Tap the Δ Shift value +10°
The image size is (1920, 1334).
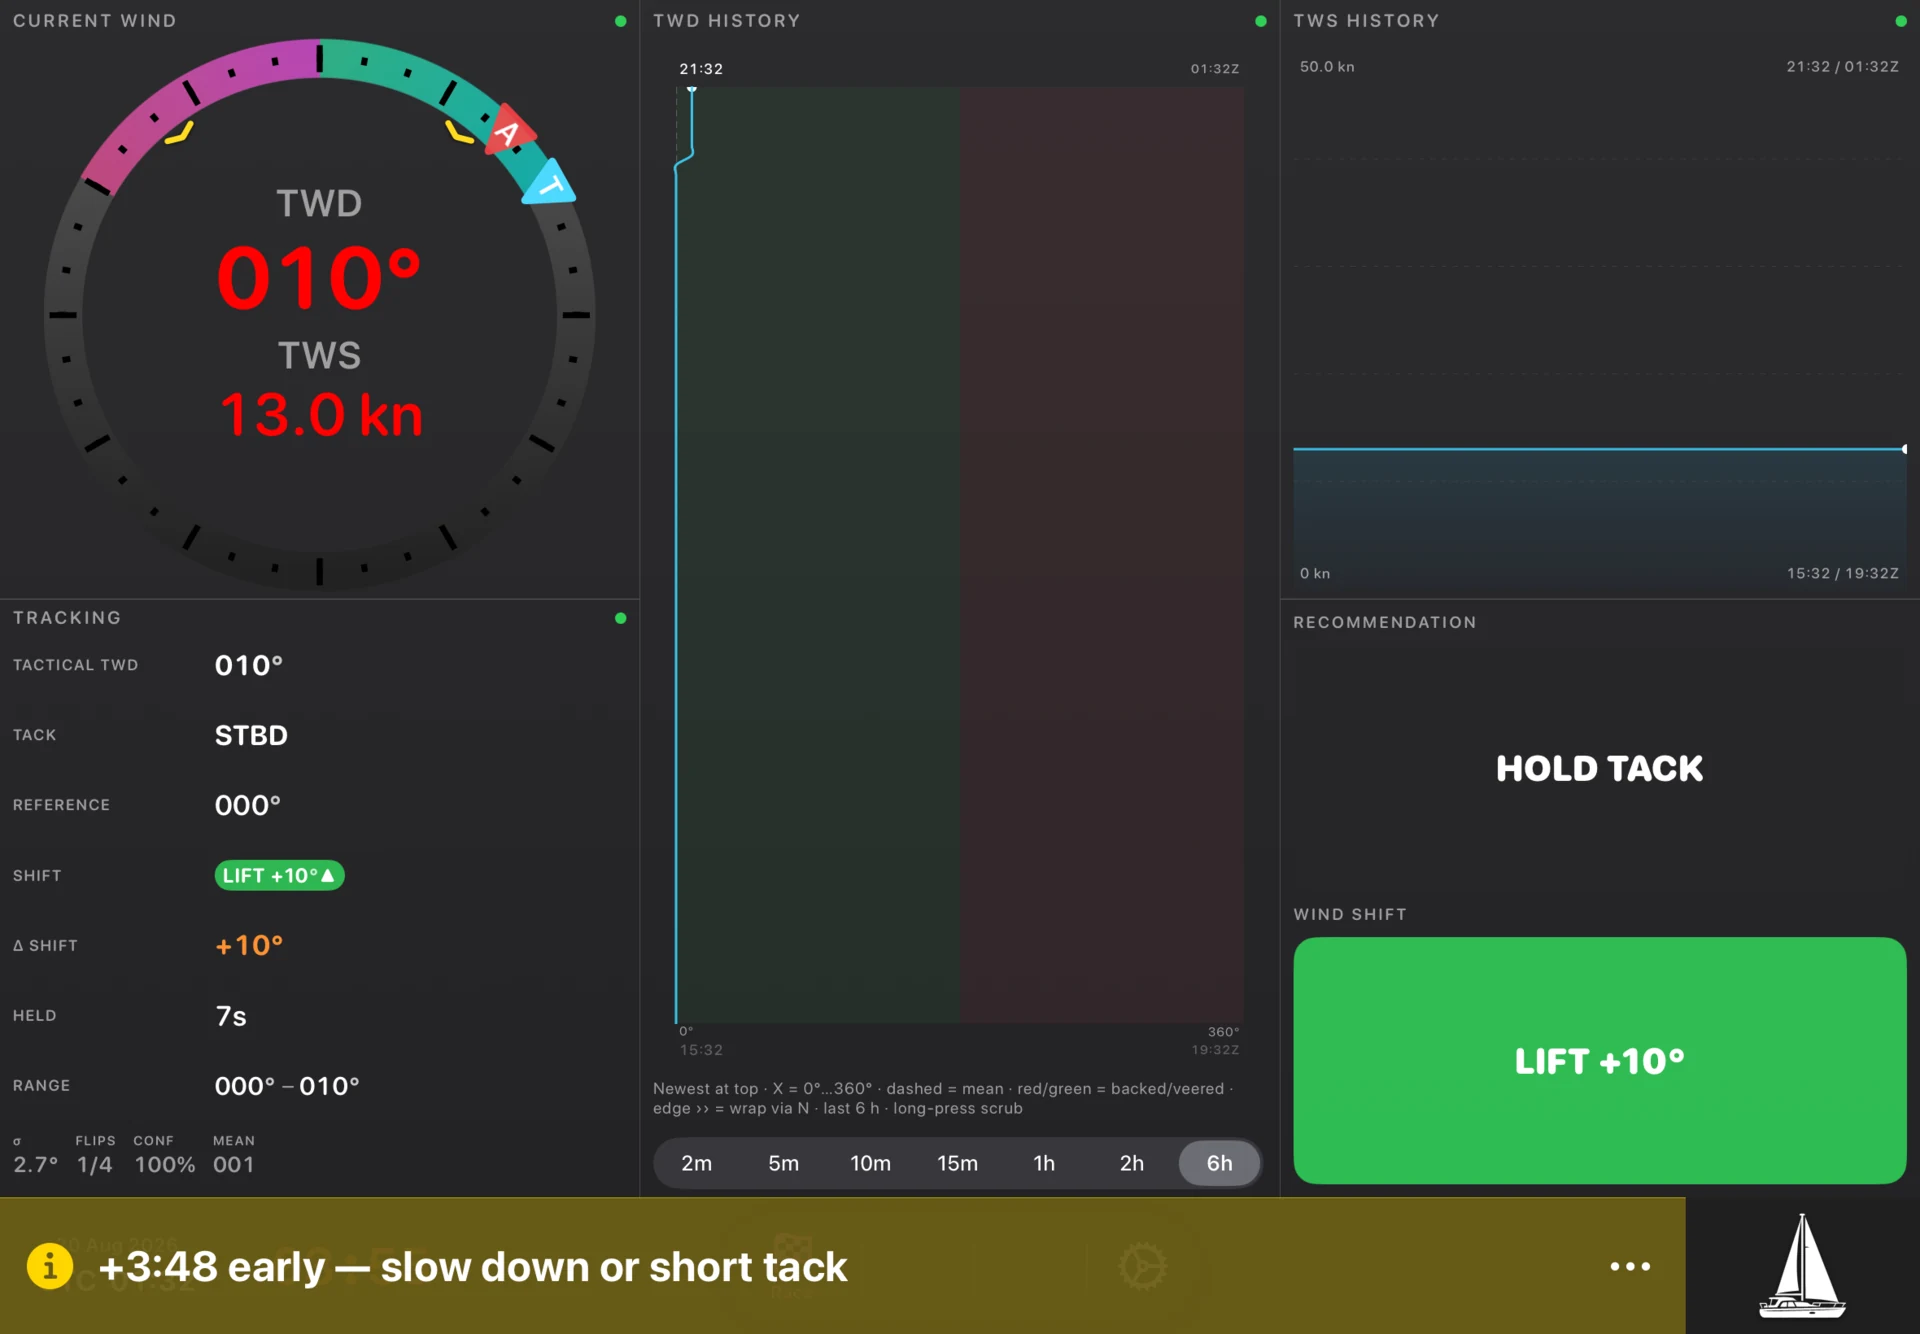(x=249, y=945)
